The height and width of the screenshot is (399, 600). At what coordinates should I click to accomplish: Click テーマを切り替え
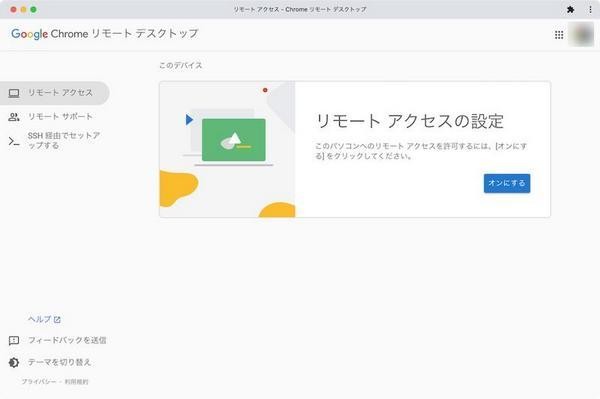tap(59, 362)
